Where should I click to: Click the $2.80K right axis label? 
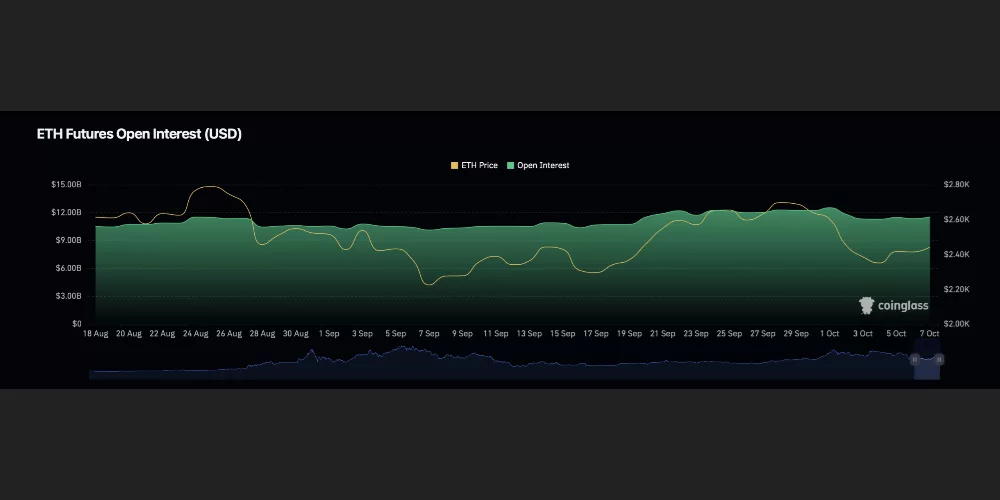pos(957,184)
